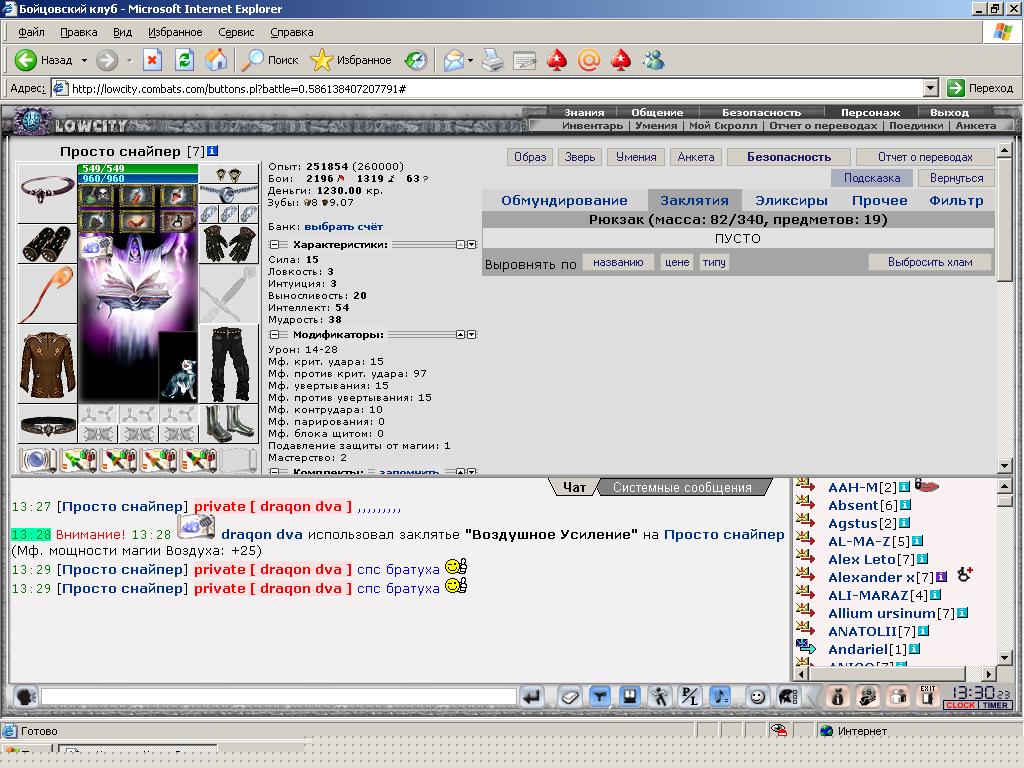Switch to the Заклятия tab

694,200
